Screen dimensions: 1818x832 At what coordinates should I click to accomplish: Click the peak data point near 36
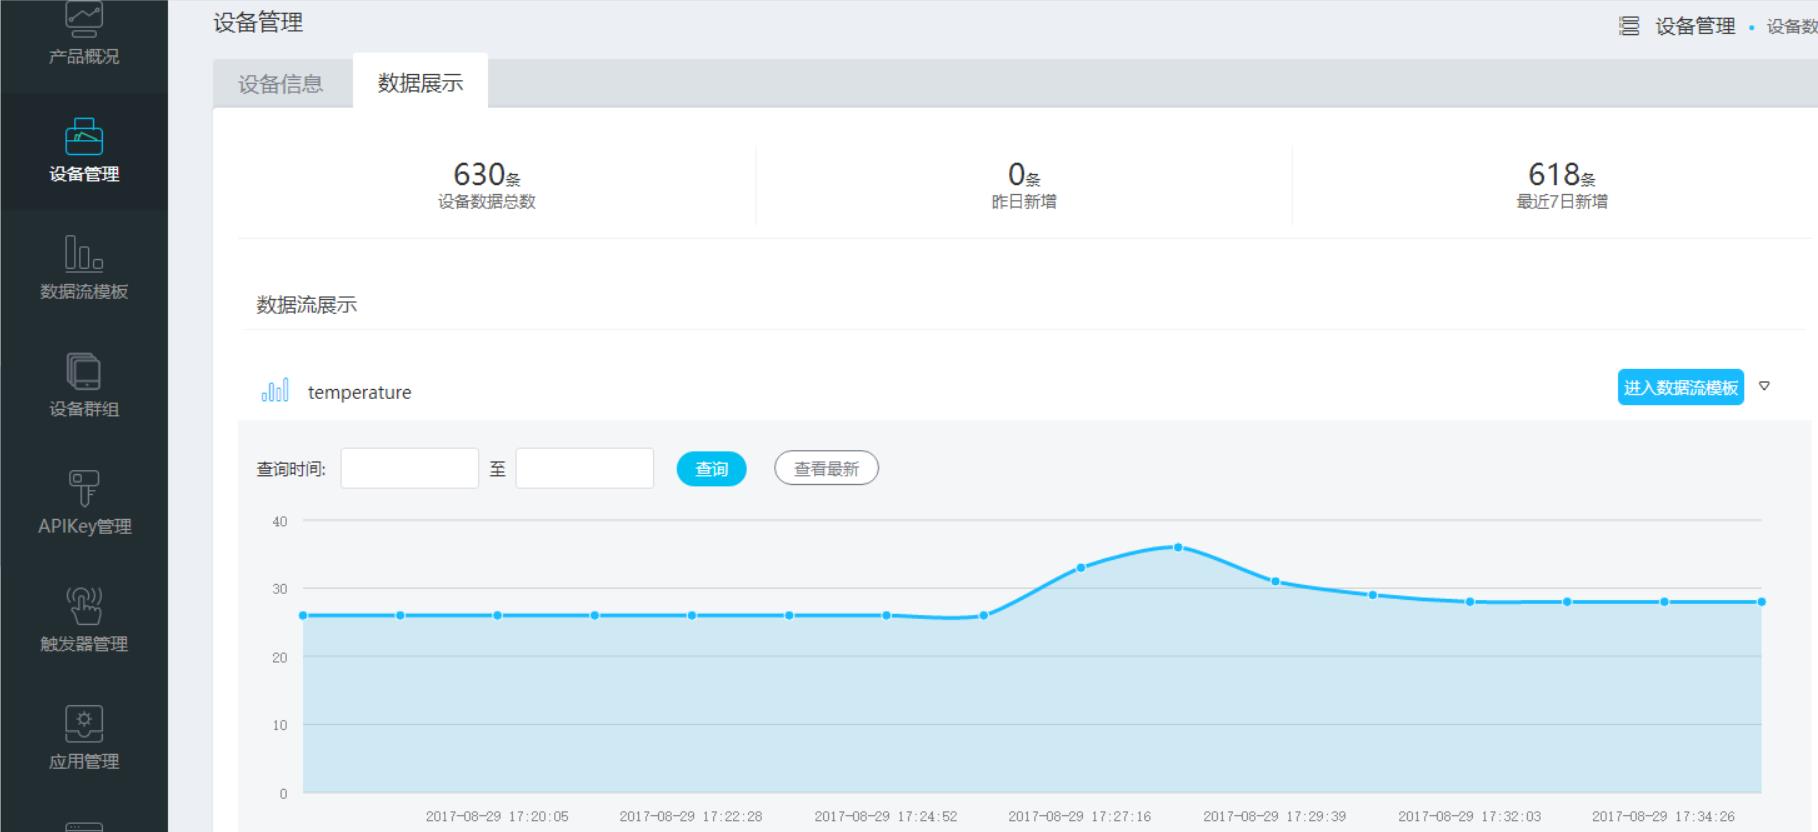pyautogui.click(x=1178, y=547)
